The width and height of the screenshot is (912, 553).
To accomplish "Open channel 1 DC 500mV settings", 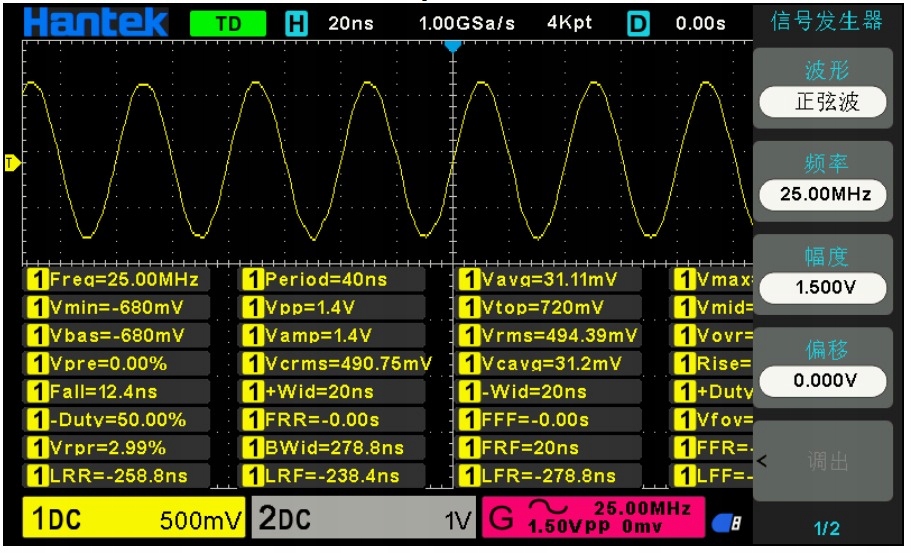I will tap(134, 518).
